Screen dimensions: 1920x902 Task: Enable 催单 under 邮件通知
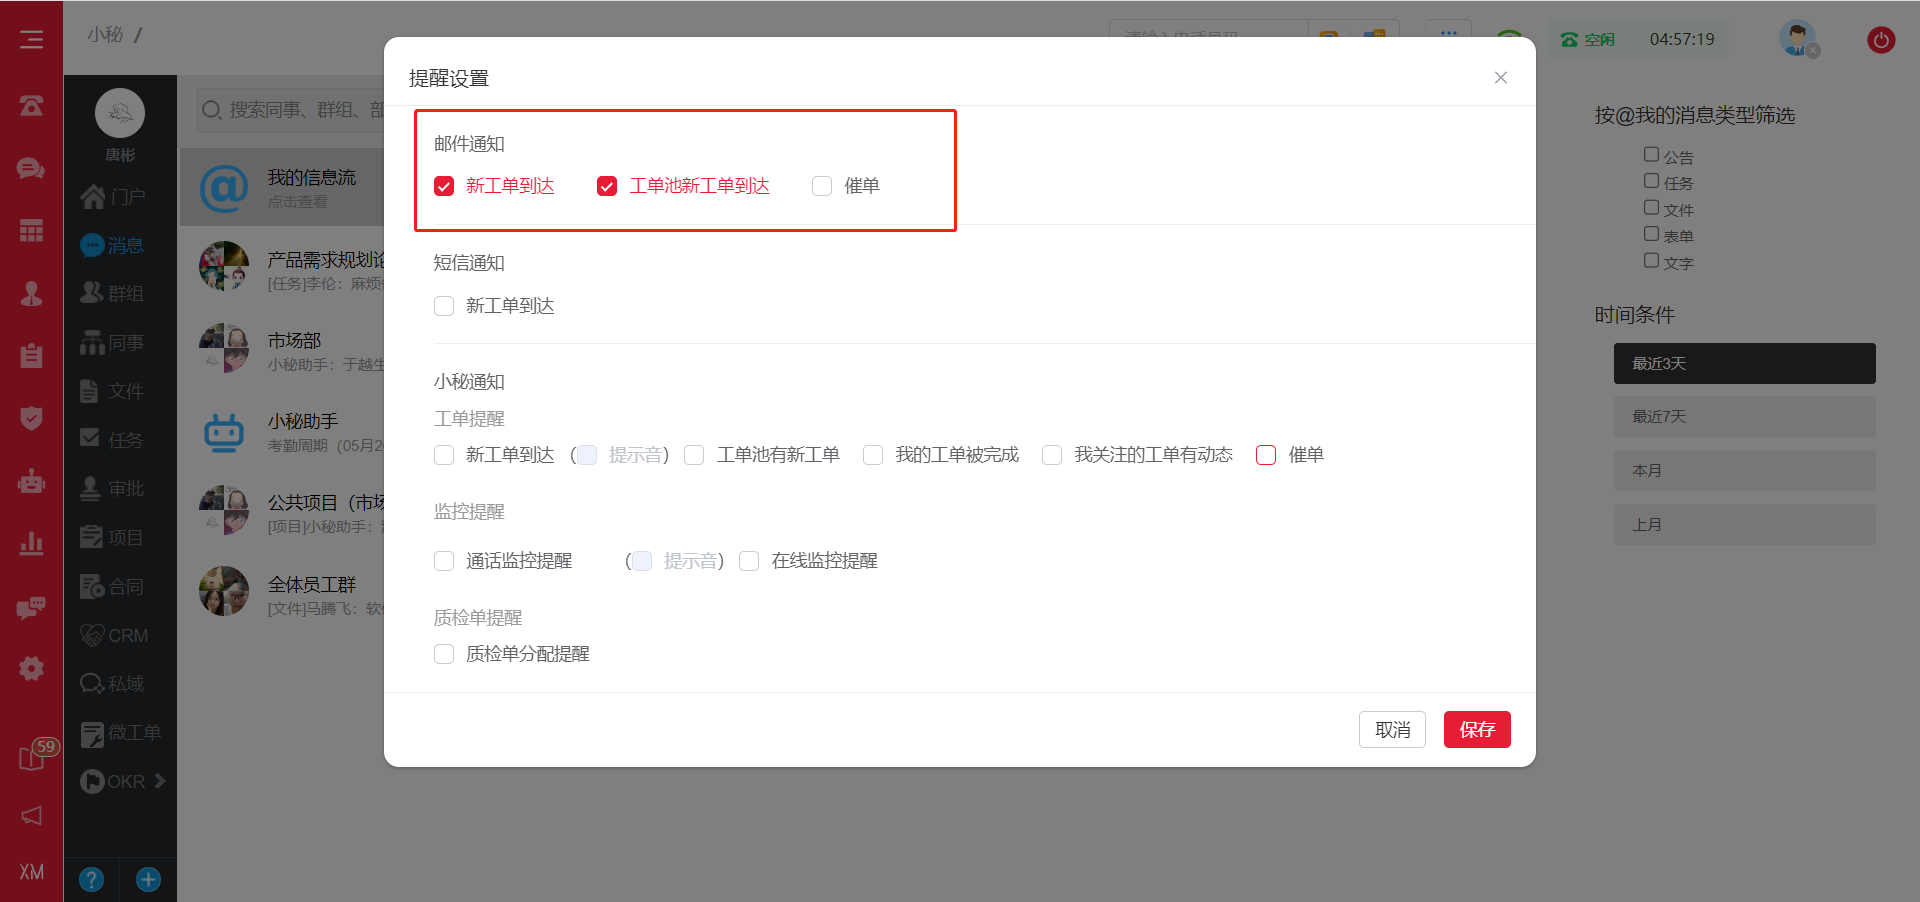[x=822, y=186]
